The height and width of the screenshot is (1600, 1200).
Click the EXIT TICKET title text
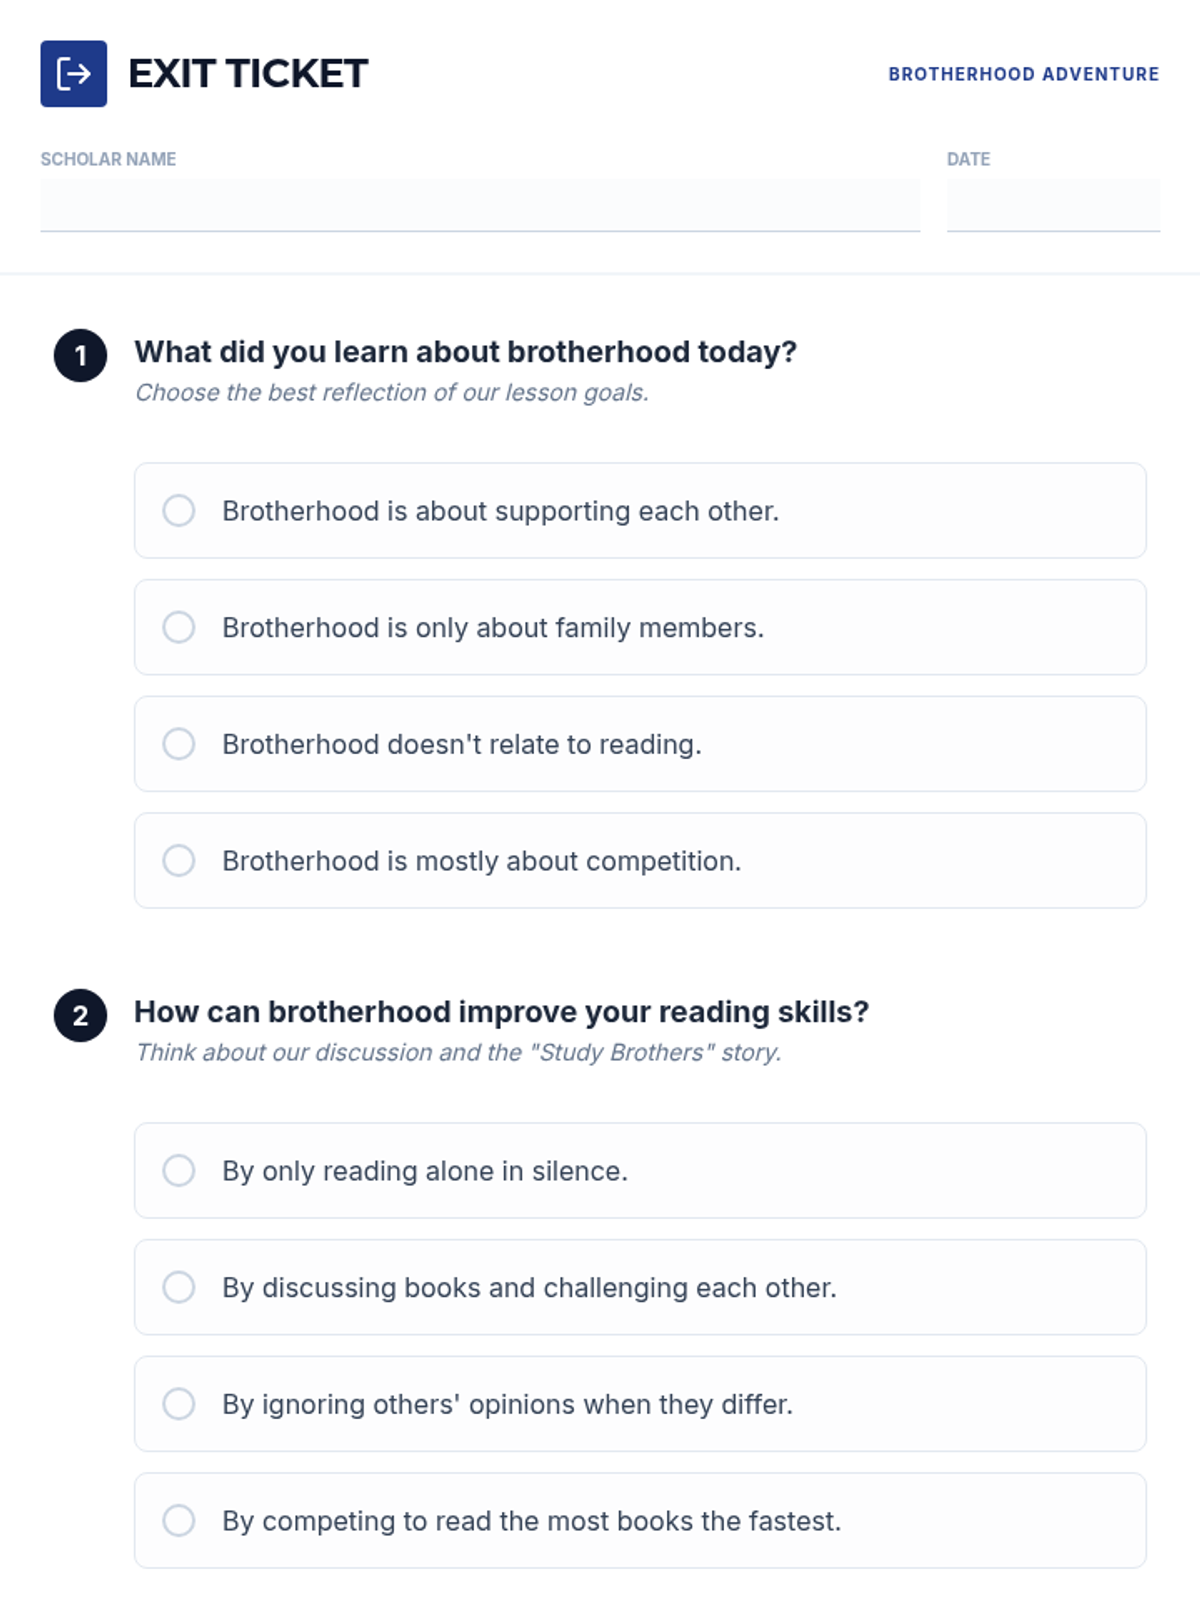248,74
